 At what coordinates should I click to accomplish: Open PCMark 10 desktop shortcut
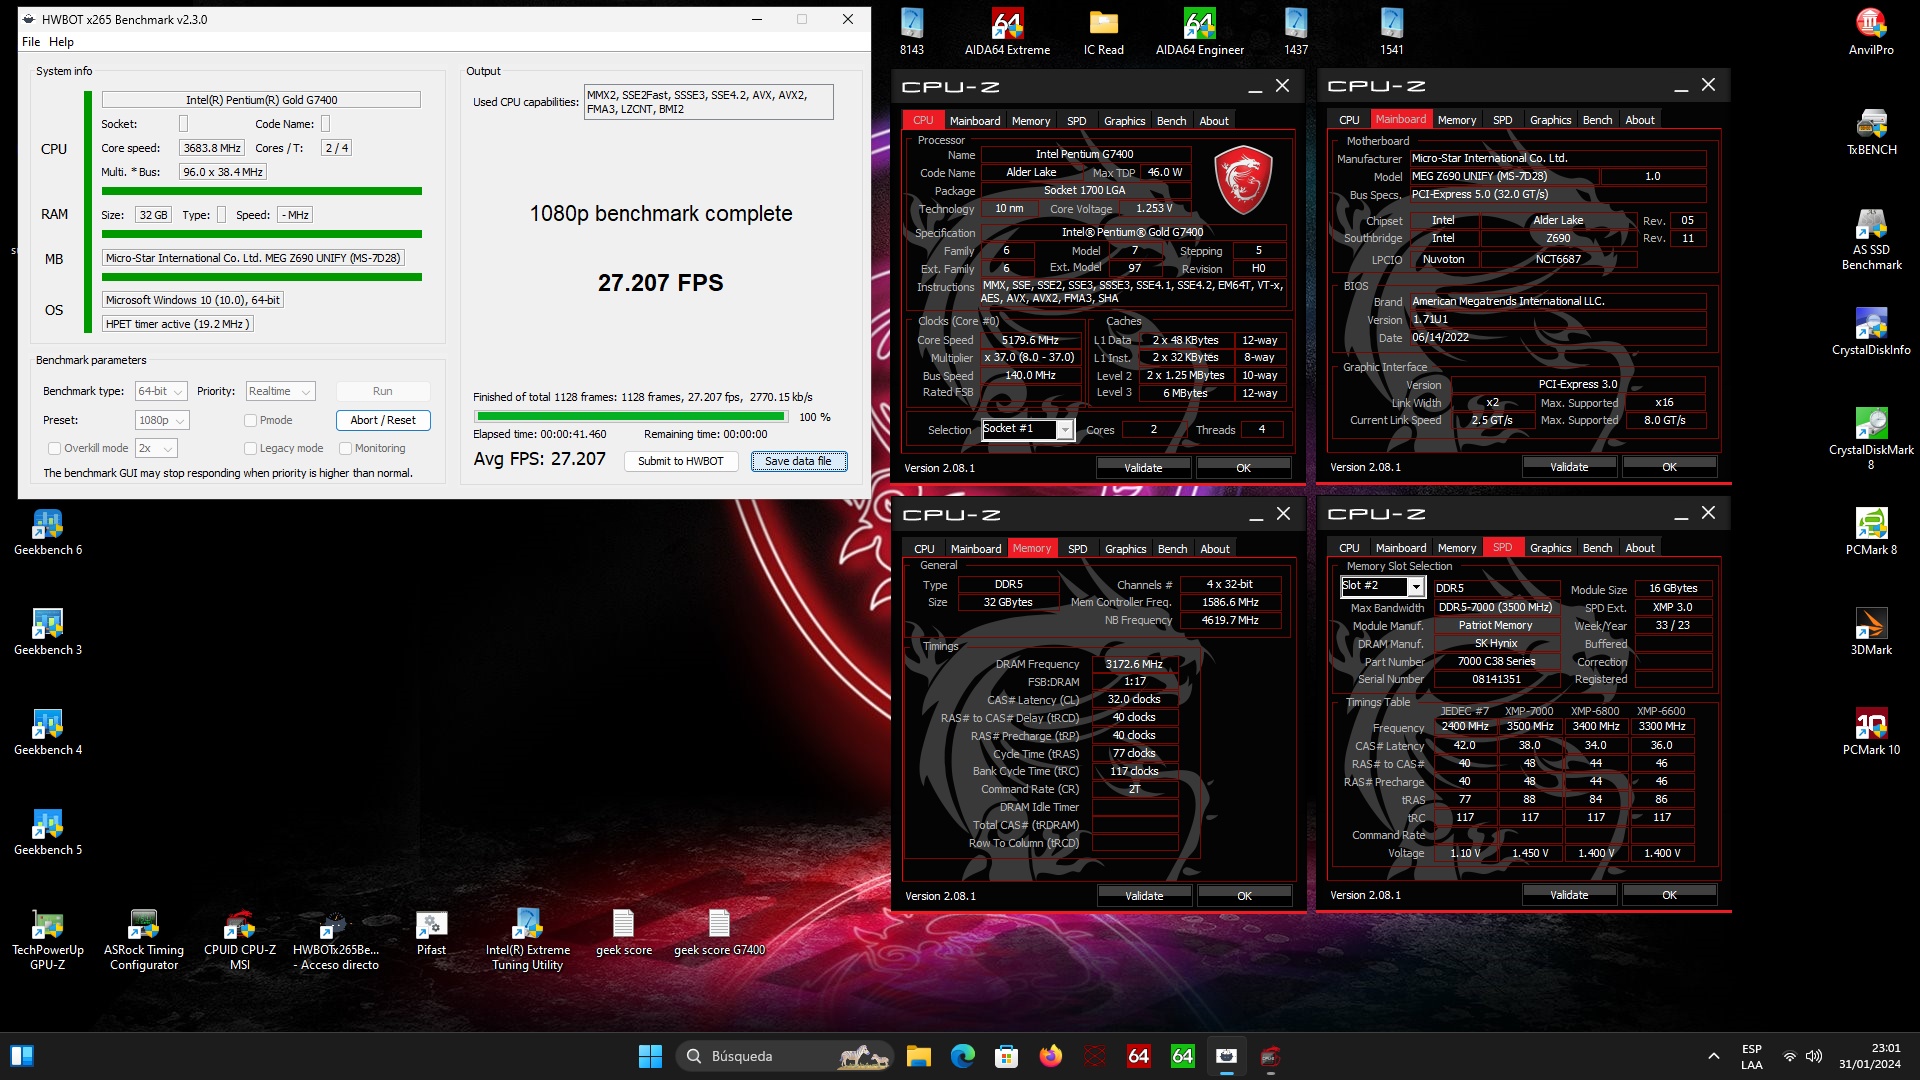click(x=1871, y=732)
